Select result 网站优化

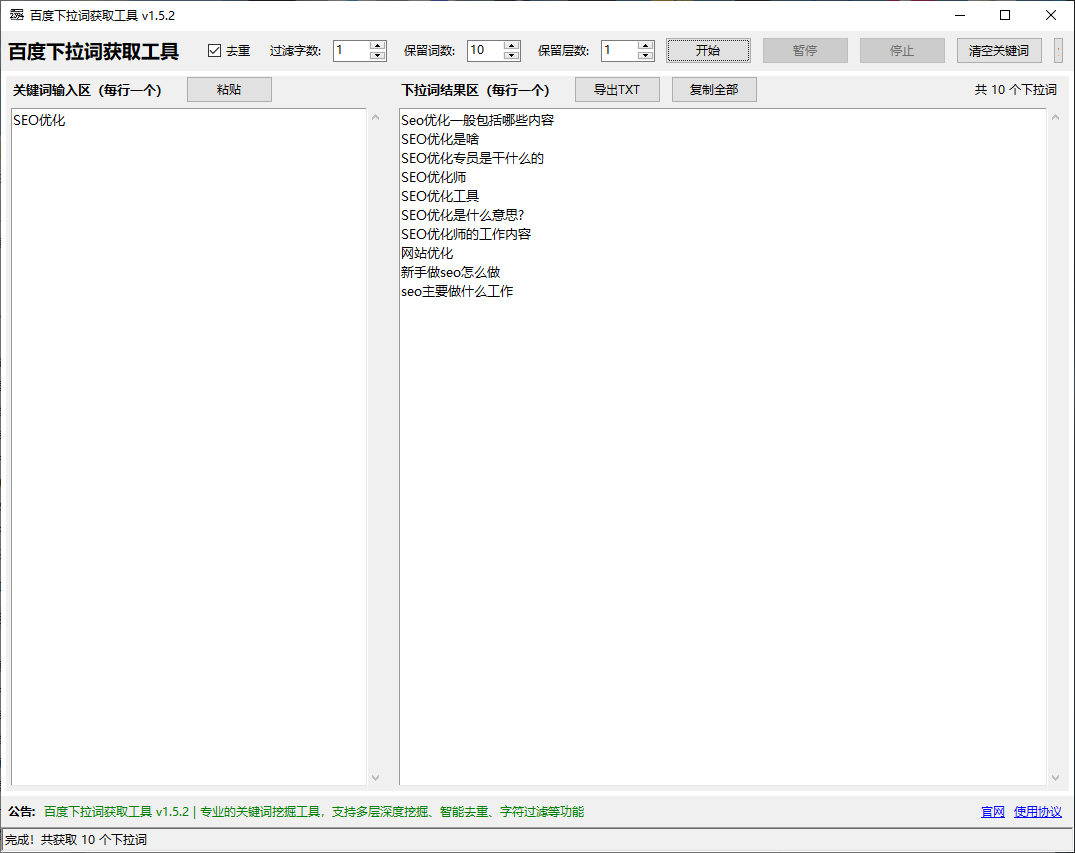coord(427,254)
